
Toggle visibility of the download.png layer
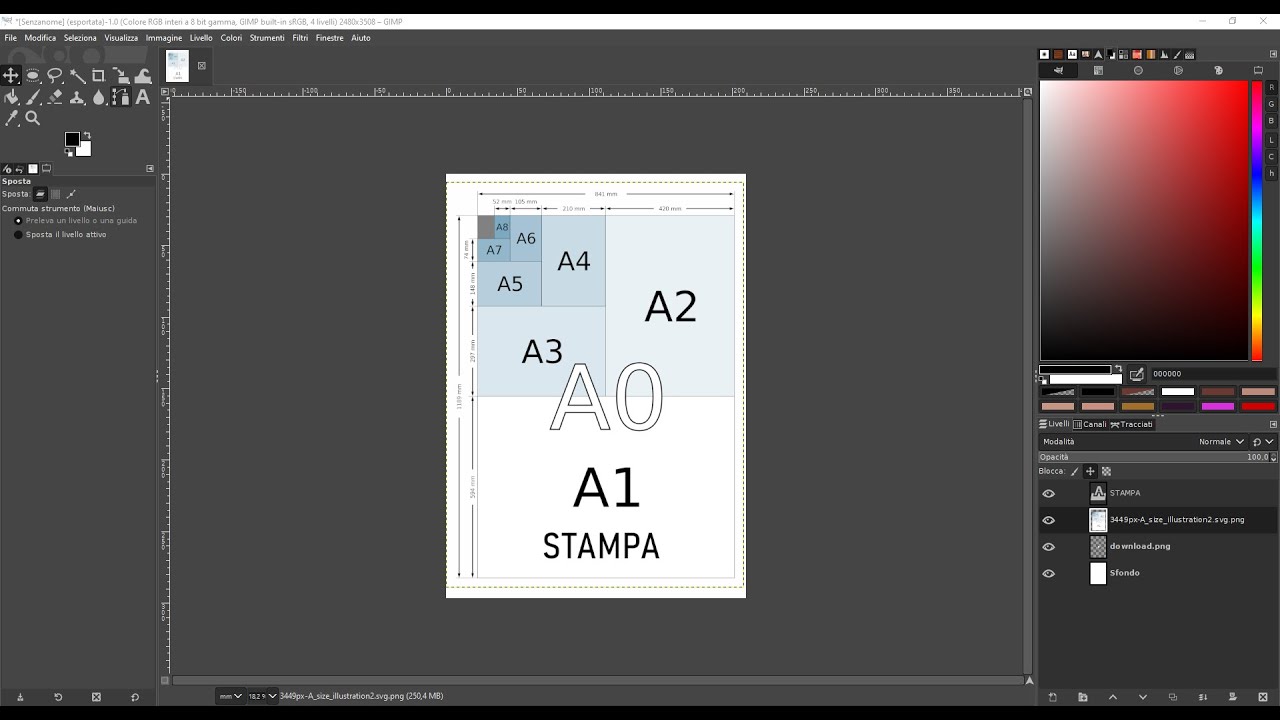1048,547
